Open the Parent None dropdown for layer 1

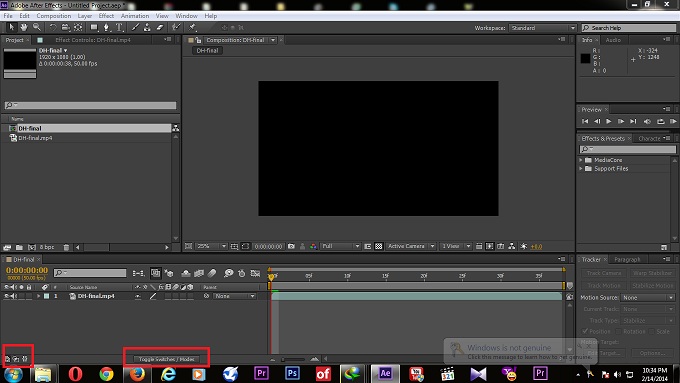[235, 296]
